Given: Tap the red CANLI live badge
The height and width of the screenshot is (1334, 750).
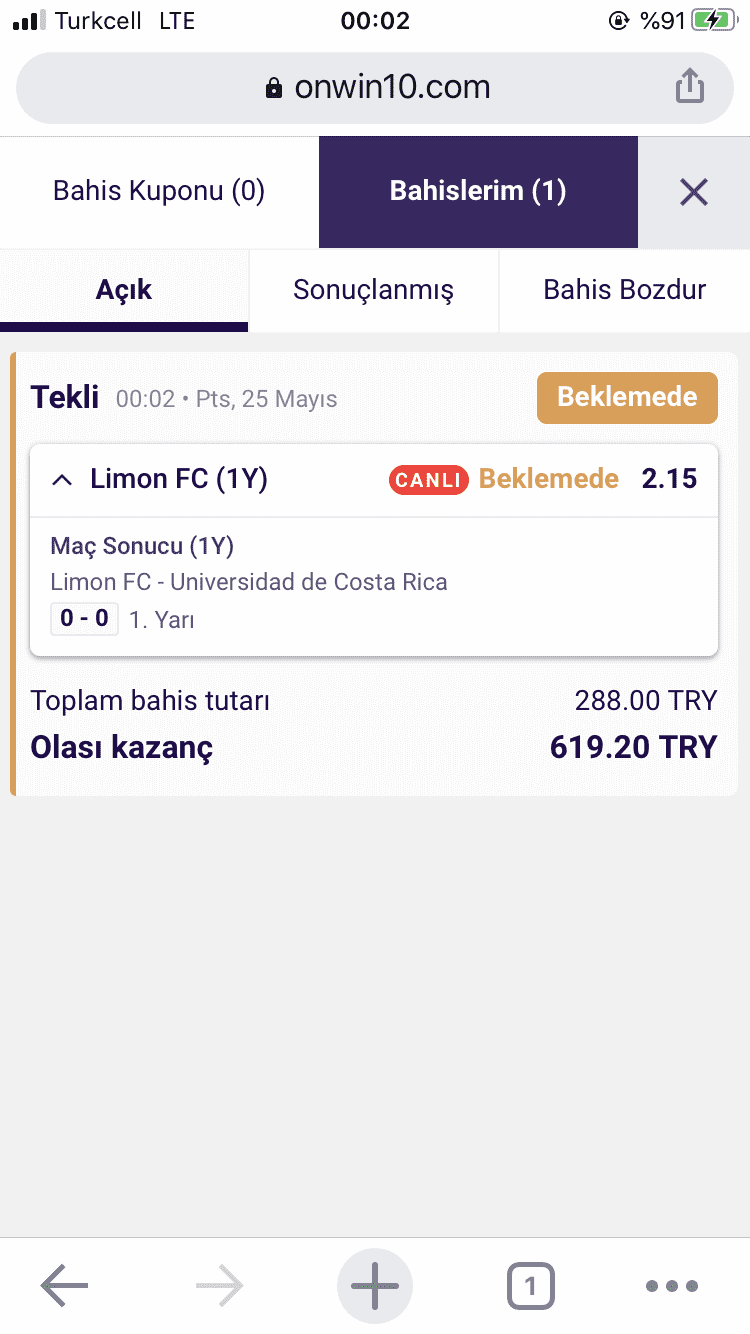Looking at the screenshot, I should point(429,480).
